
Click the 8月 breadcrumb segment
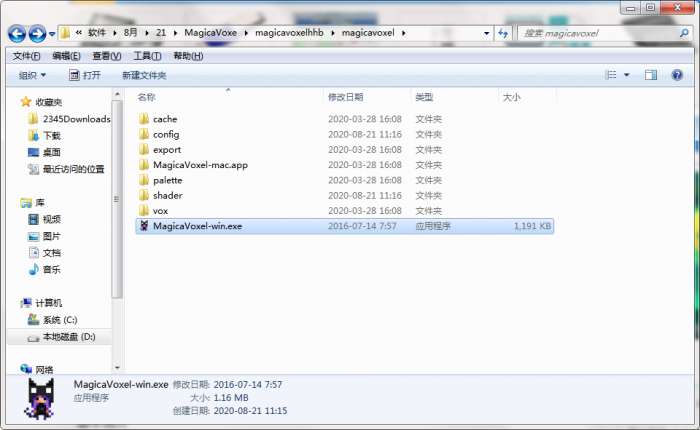(130, 33)
